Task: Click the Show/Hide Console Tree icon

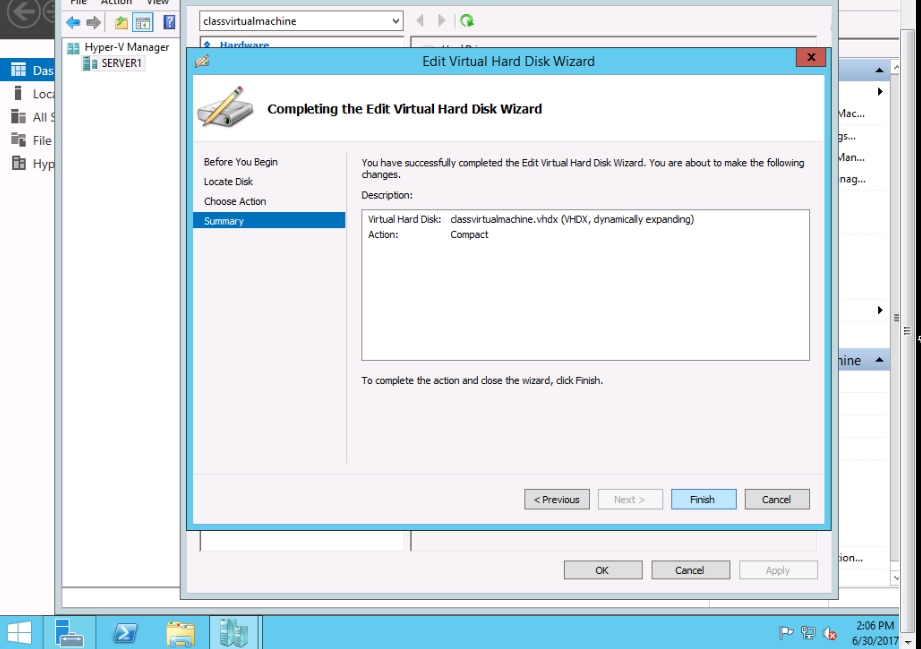Action: (x=143, y=22)
